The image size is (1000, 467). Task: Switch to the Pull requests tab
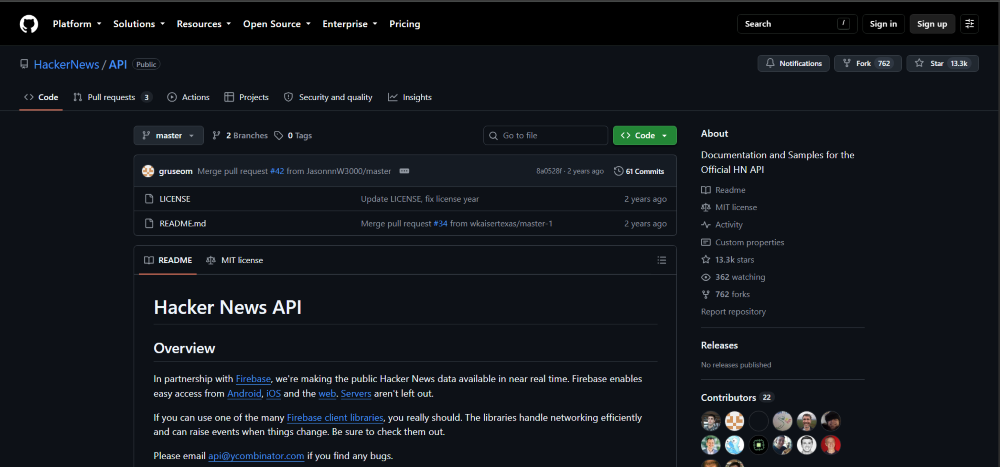coord(112,97)
